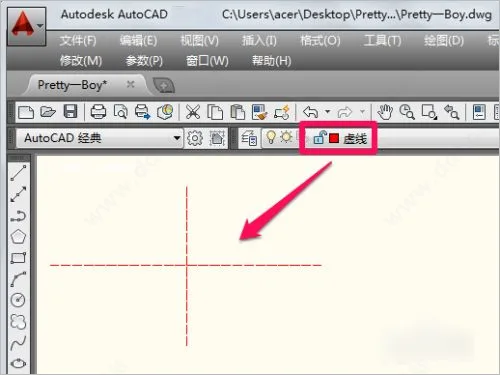This screenshot has height=375, width=500.
Task: Cut selection with the scissors icon
Action: click(193, 112)
